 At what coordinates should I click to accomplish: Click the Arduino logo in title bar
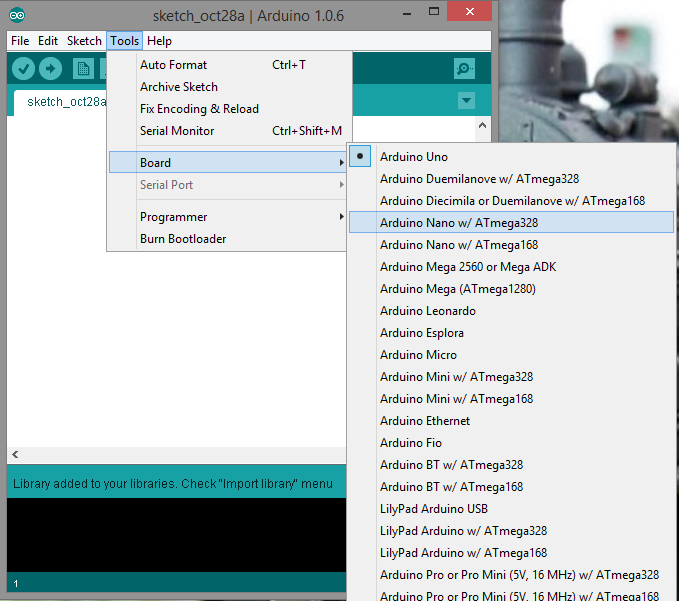click(x=17, y=16)
